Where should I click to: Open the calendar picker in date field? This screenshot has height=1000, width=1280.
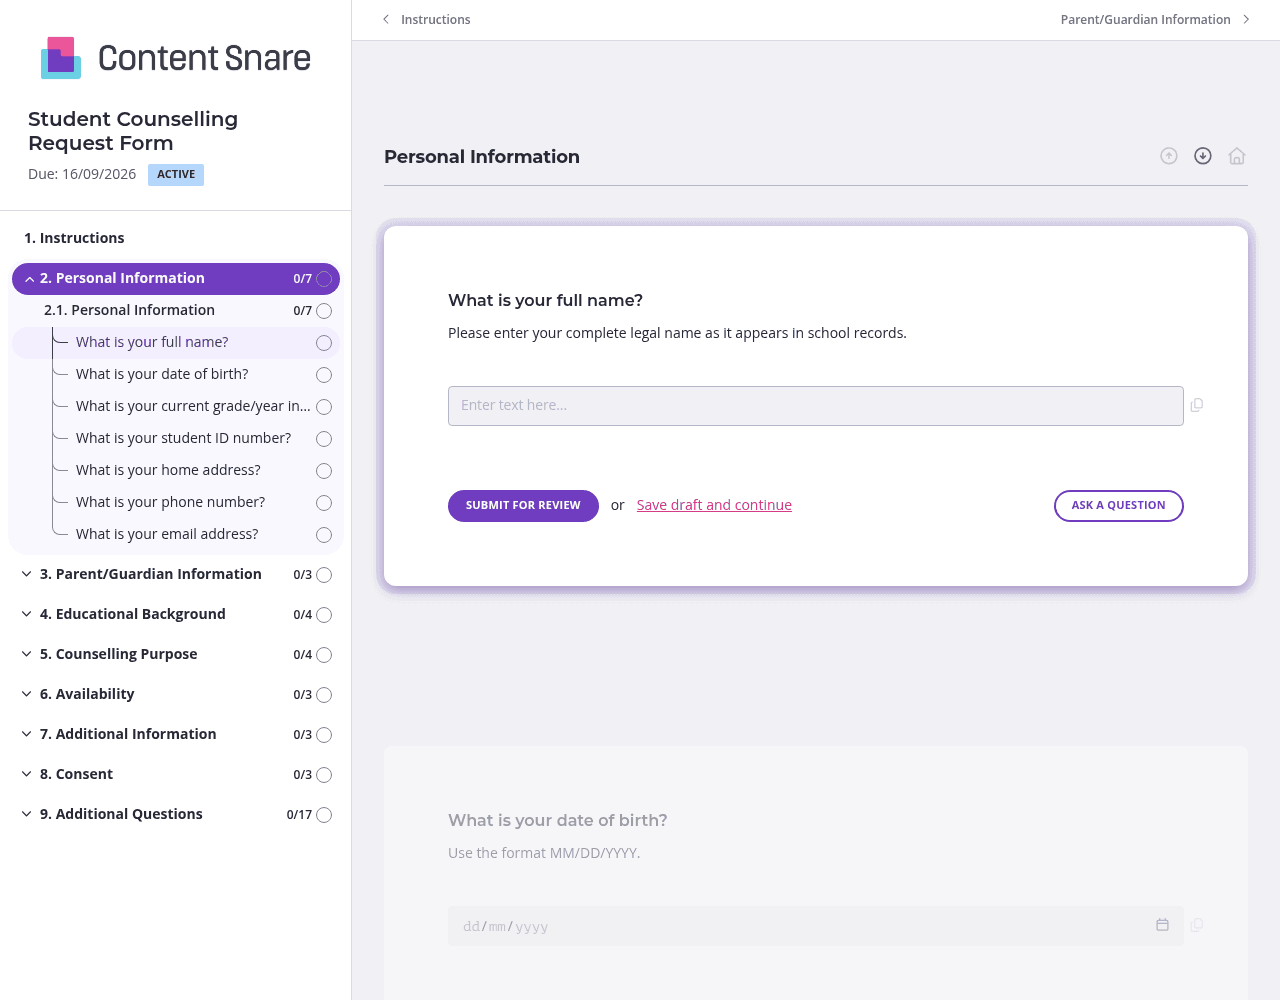click(1162, 925)
